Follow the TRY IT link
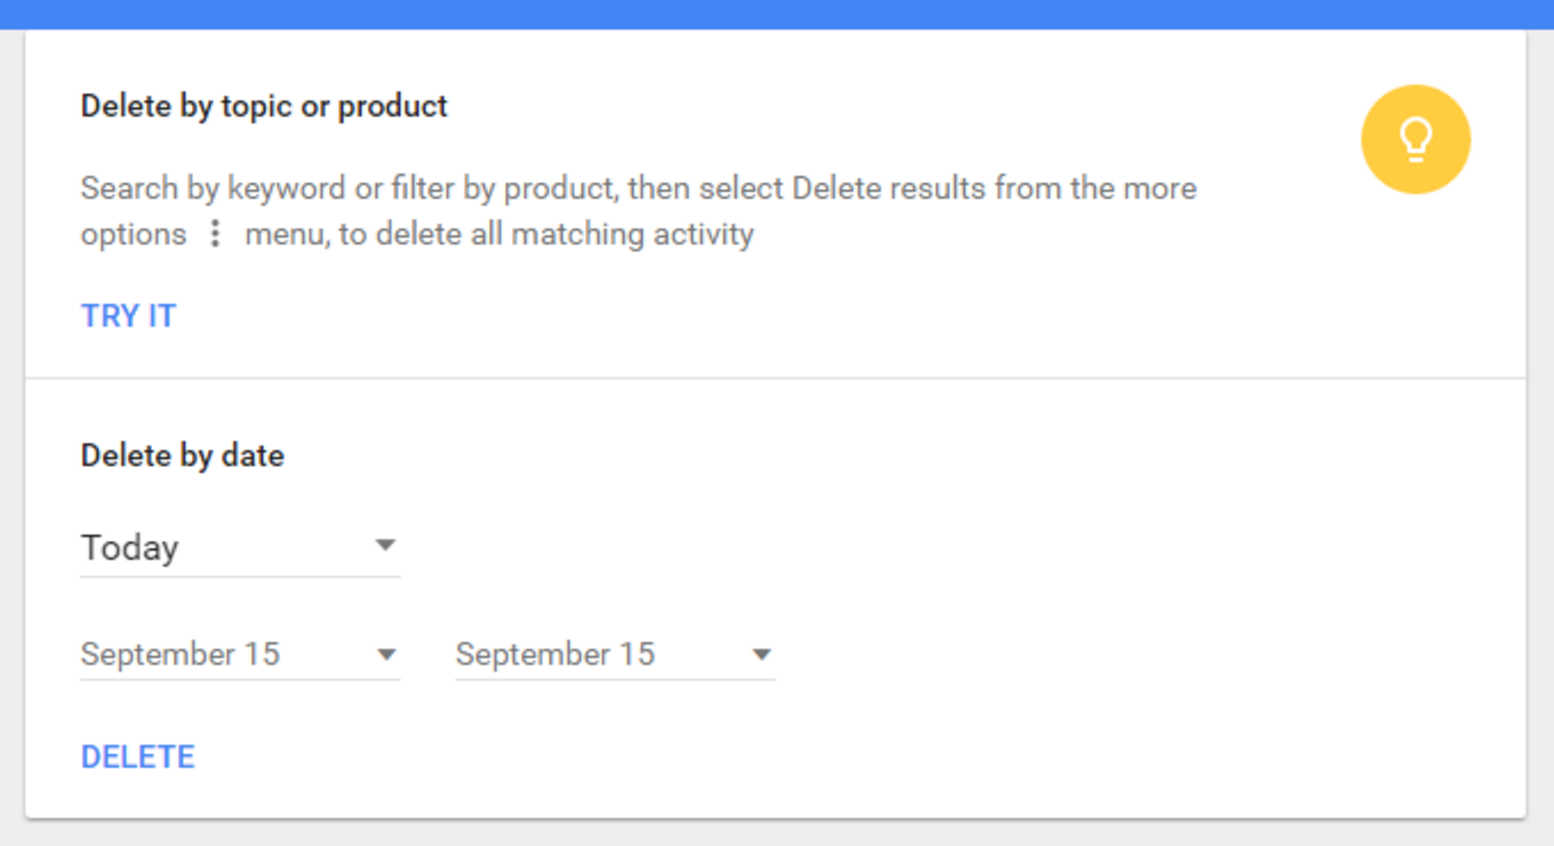Viewport: 1554px width, 846px height. (128, 316)
